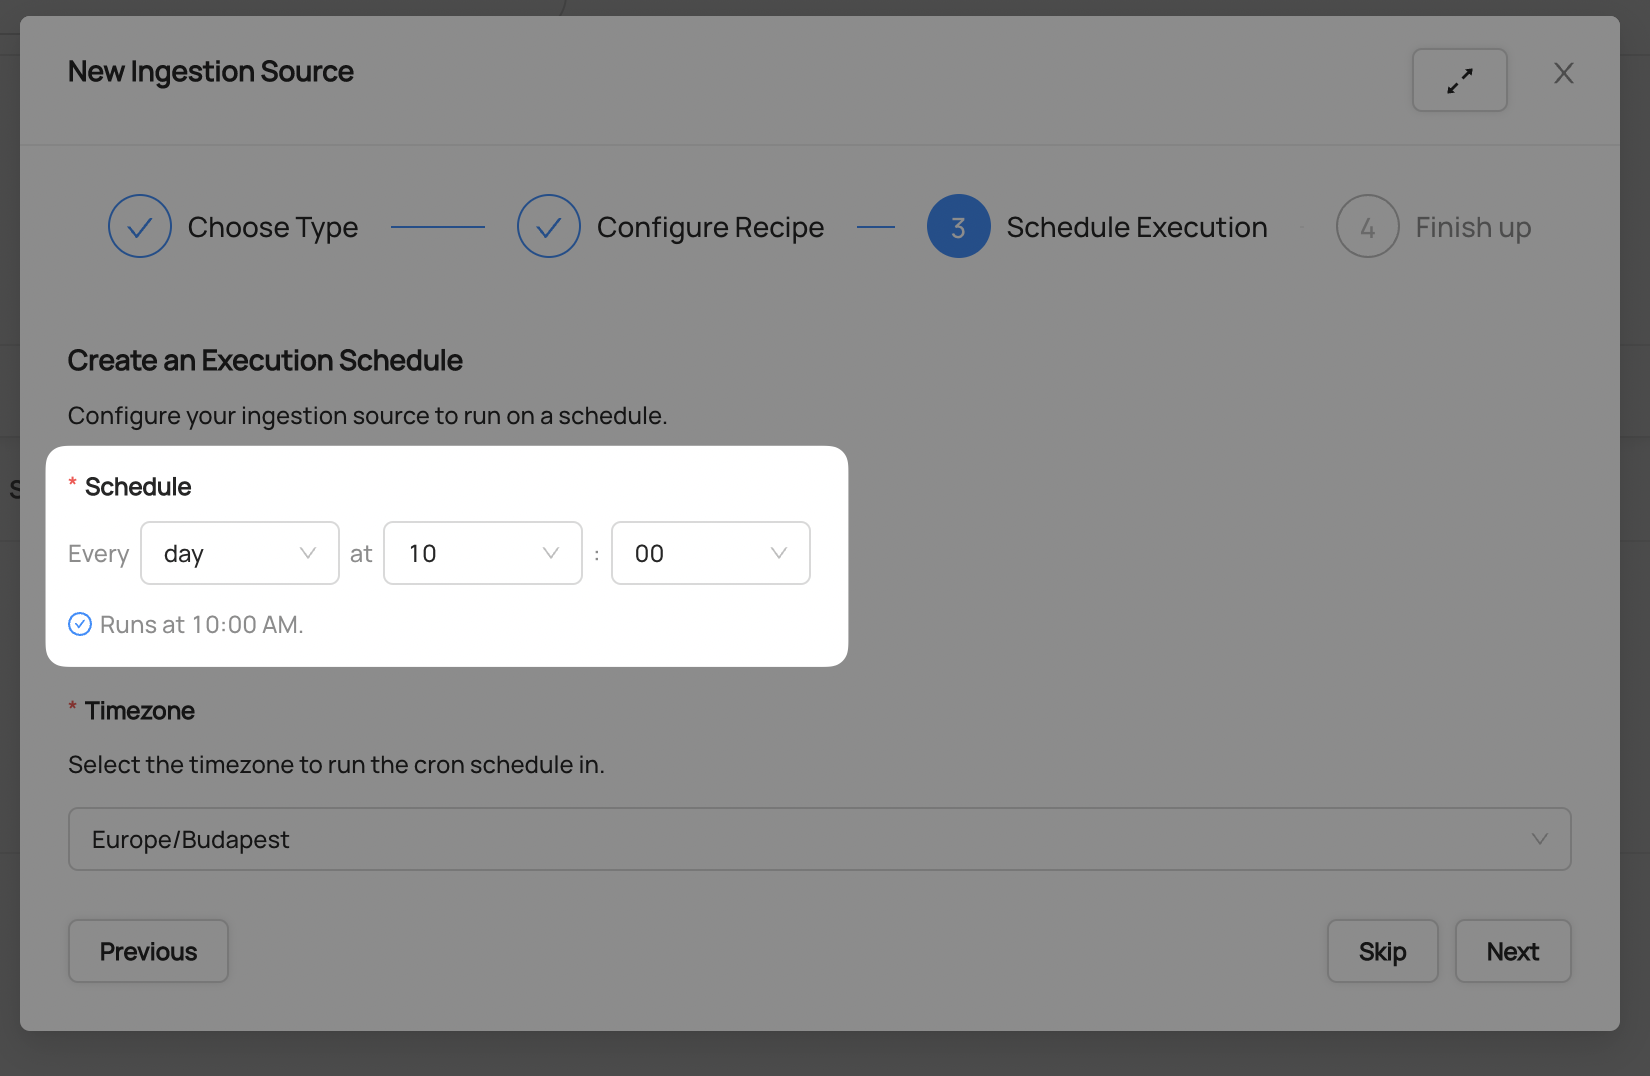Click 'Select the timezone to run the cron schedule in.'
Image resolution: width=1650 pixels, height=1076 pixels.
click(x=336, y=764)
